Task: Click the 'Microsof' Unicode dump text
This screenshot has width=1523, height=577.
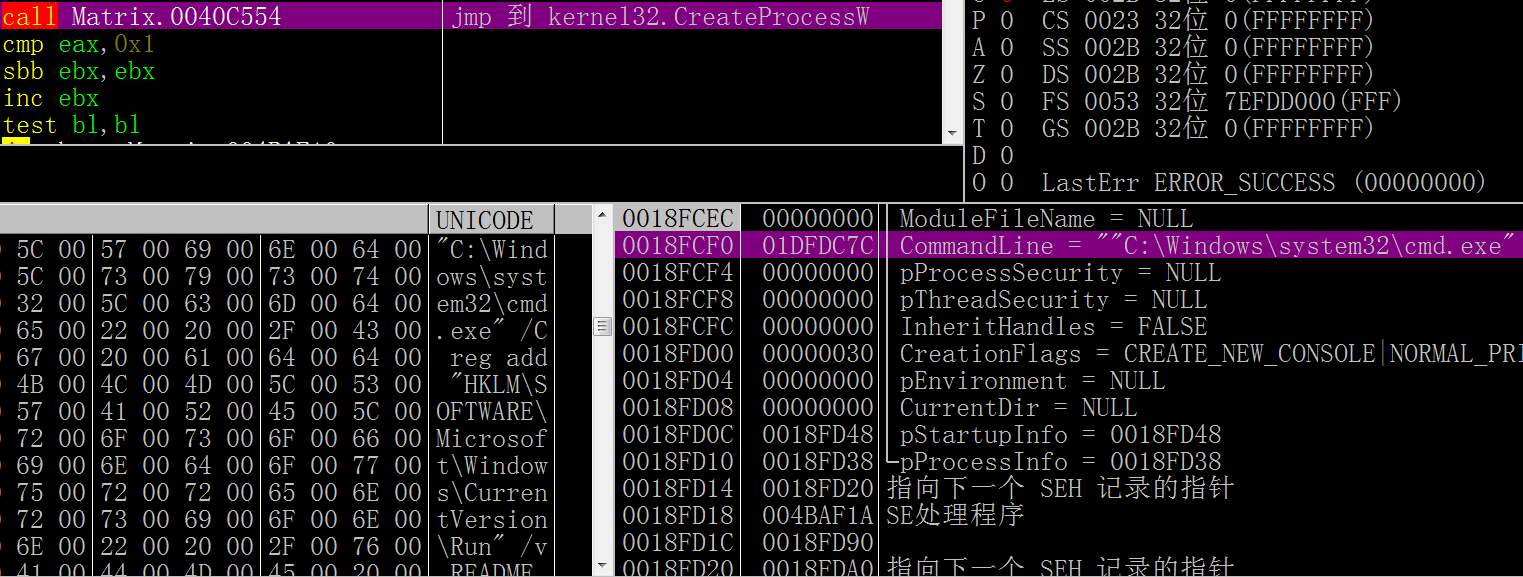Action: click(492, 437)
